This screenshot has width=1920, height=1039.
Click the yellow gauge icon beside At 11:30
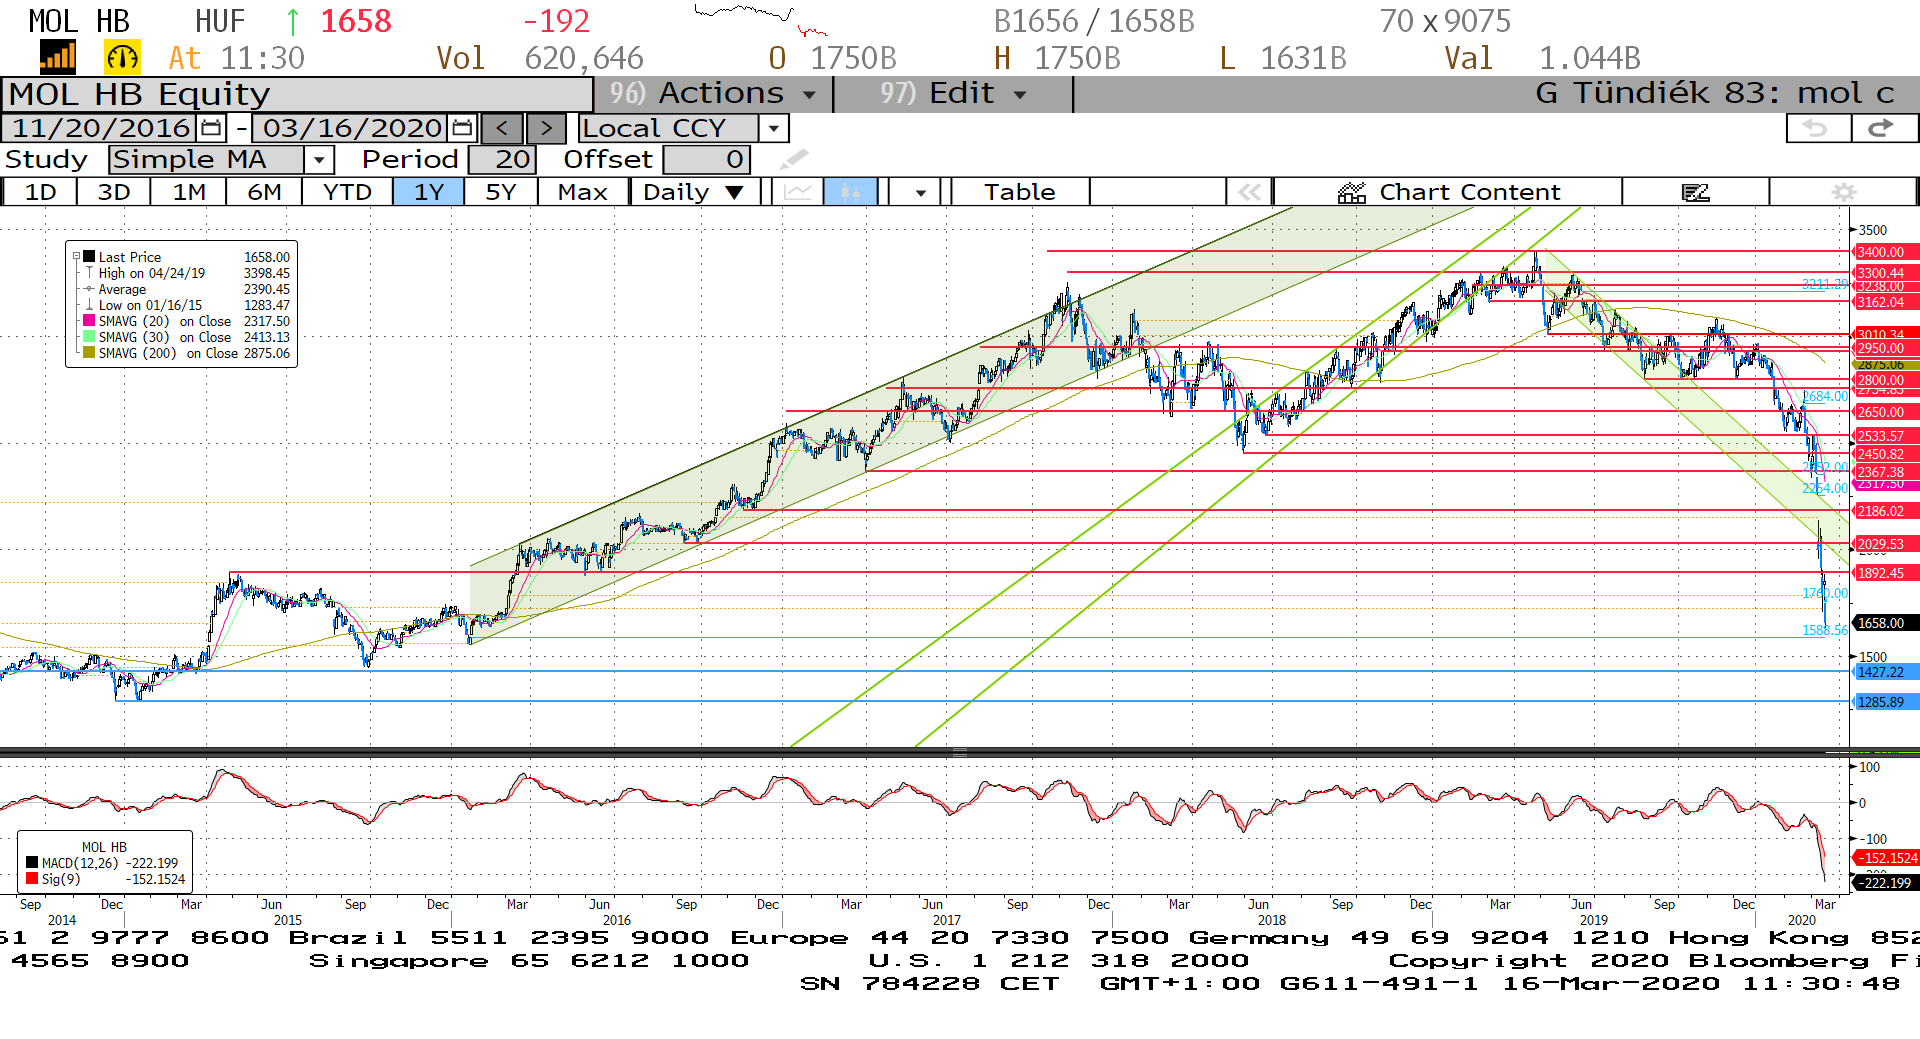[x=122, y=57]
